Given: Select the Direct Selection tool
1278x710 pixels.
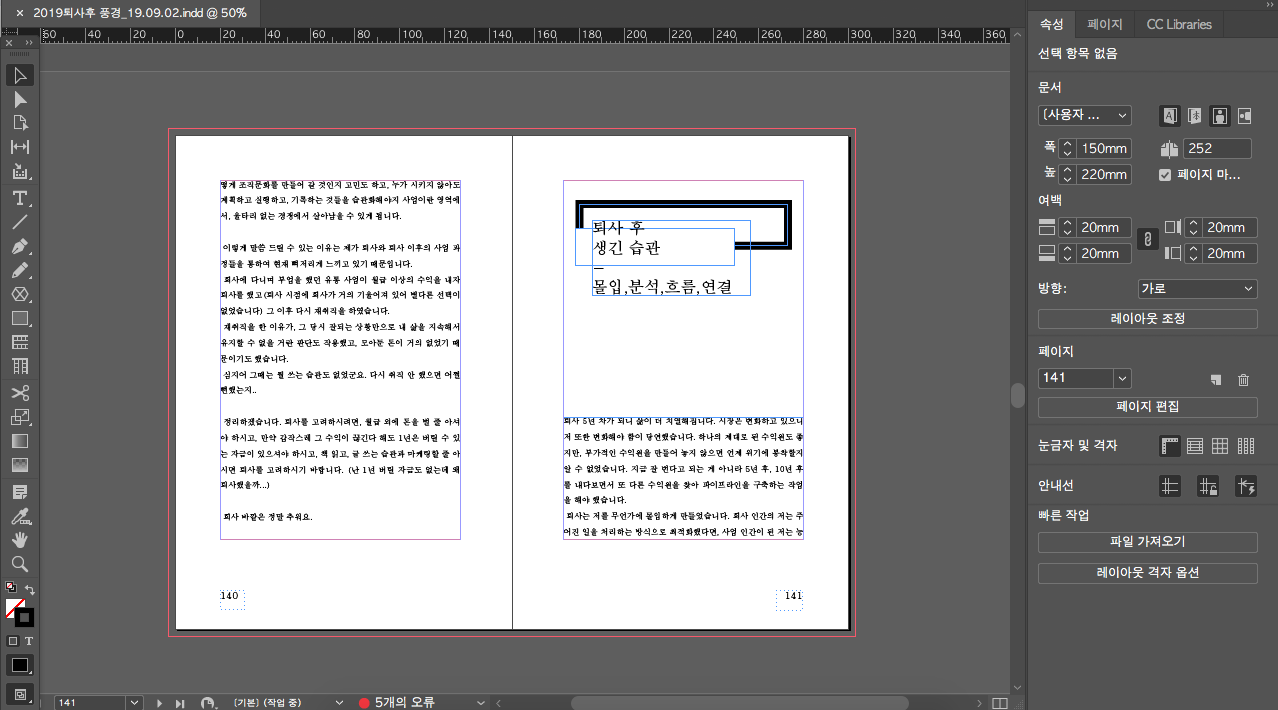Looking at the screenshot, I should pos(19,100).
